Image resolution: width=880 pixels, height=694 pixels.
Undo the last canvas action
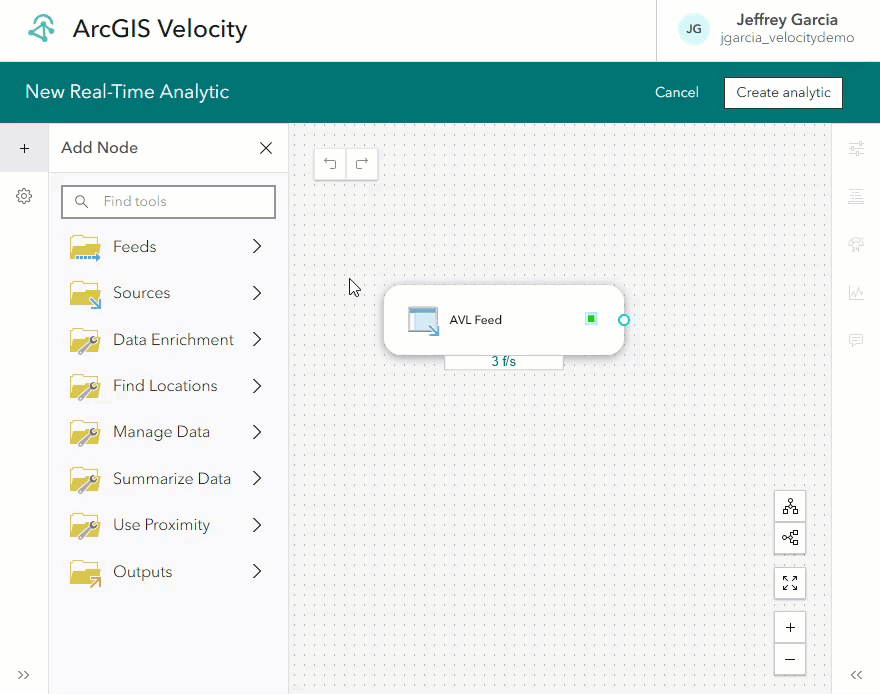coord(330,164)
